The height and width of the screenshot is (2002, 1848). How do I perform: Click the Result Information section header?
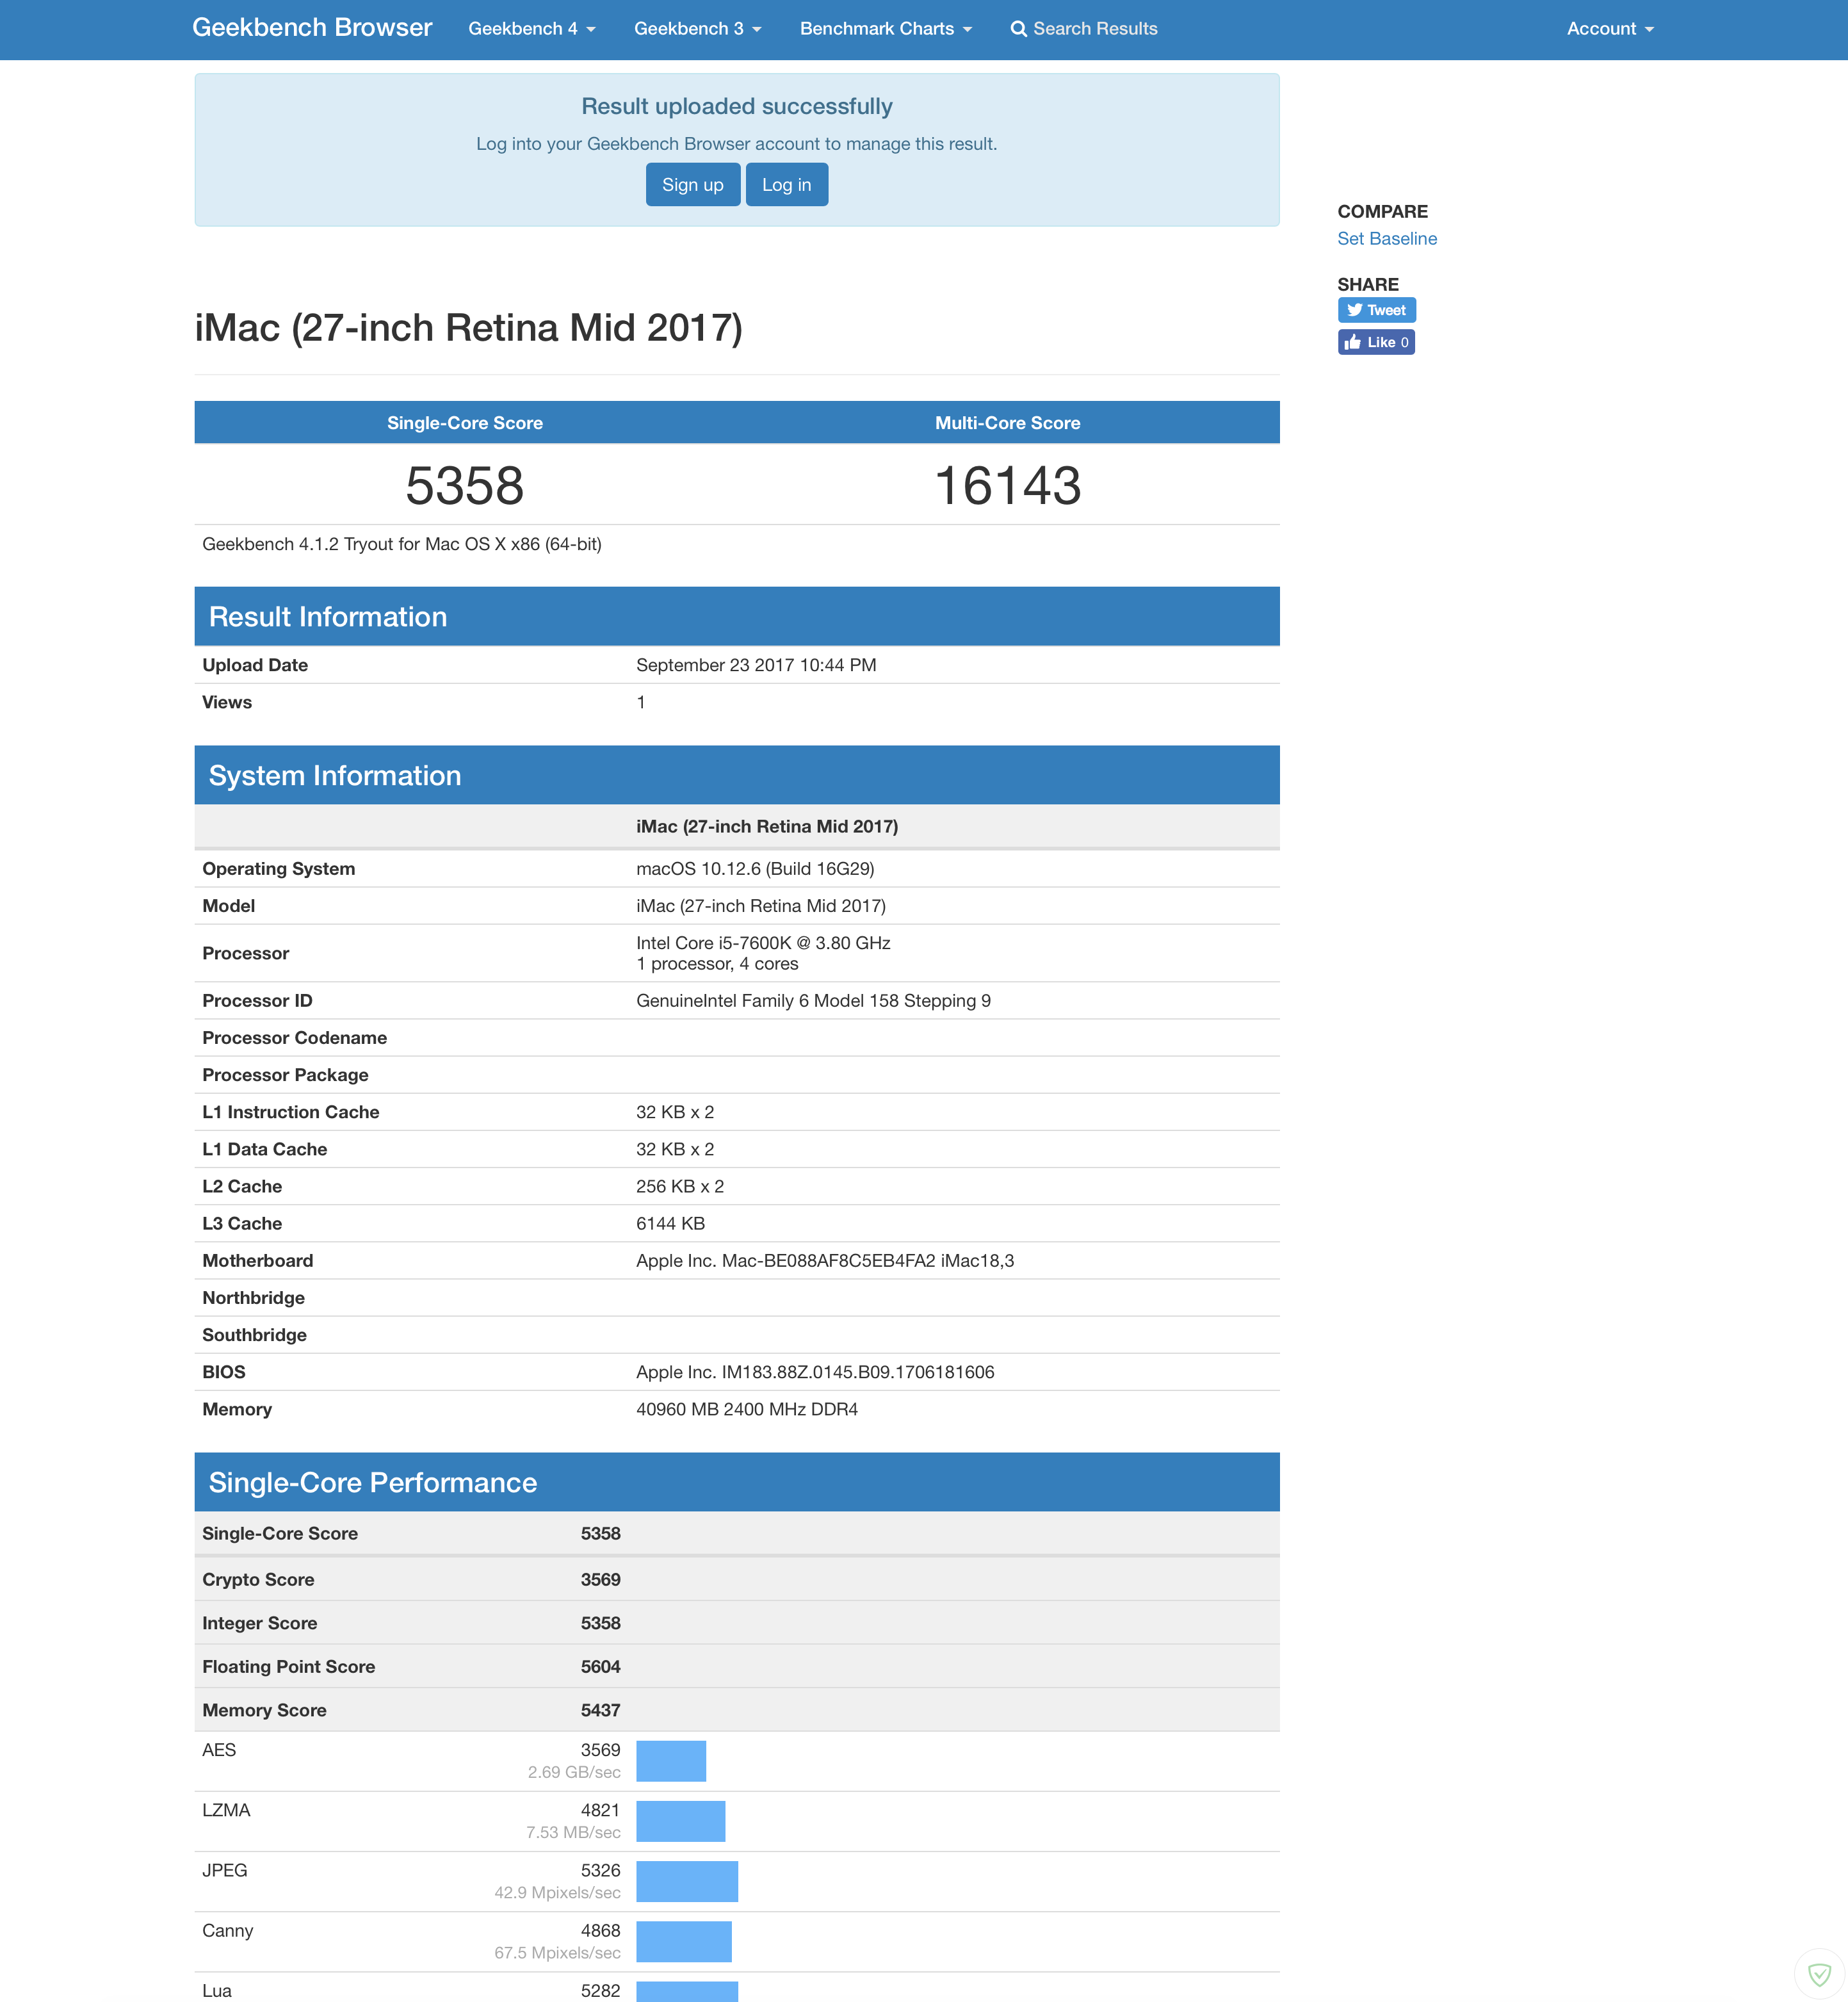(x=737, y=616)
